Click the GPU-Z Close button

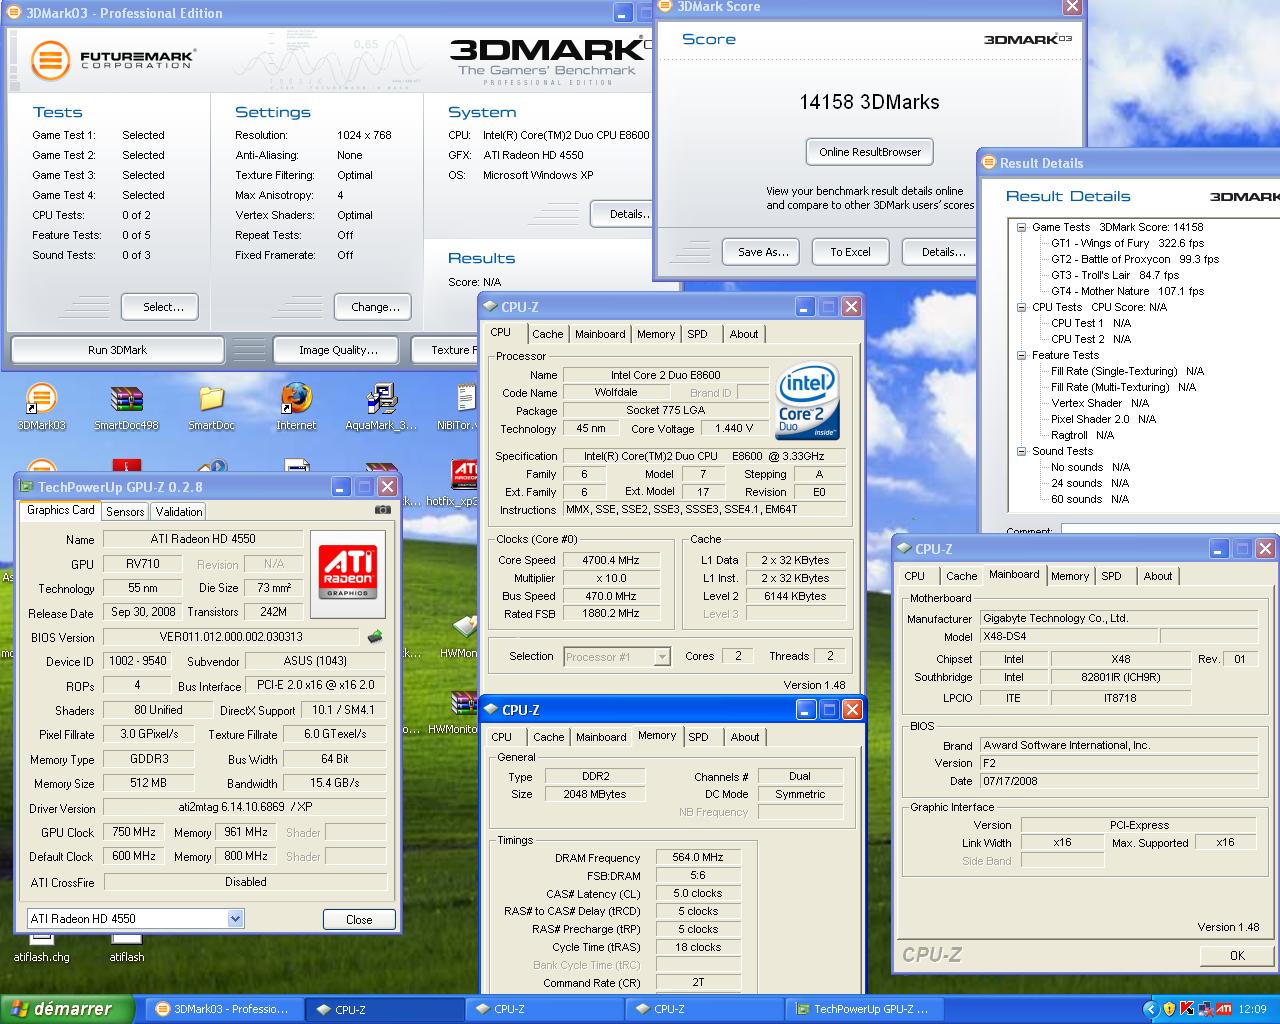click(359, 919)
